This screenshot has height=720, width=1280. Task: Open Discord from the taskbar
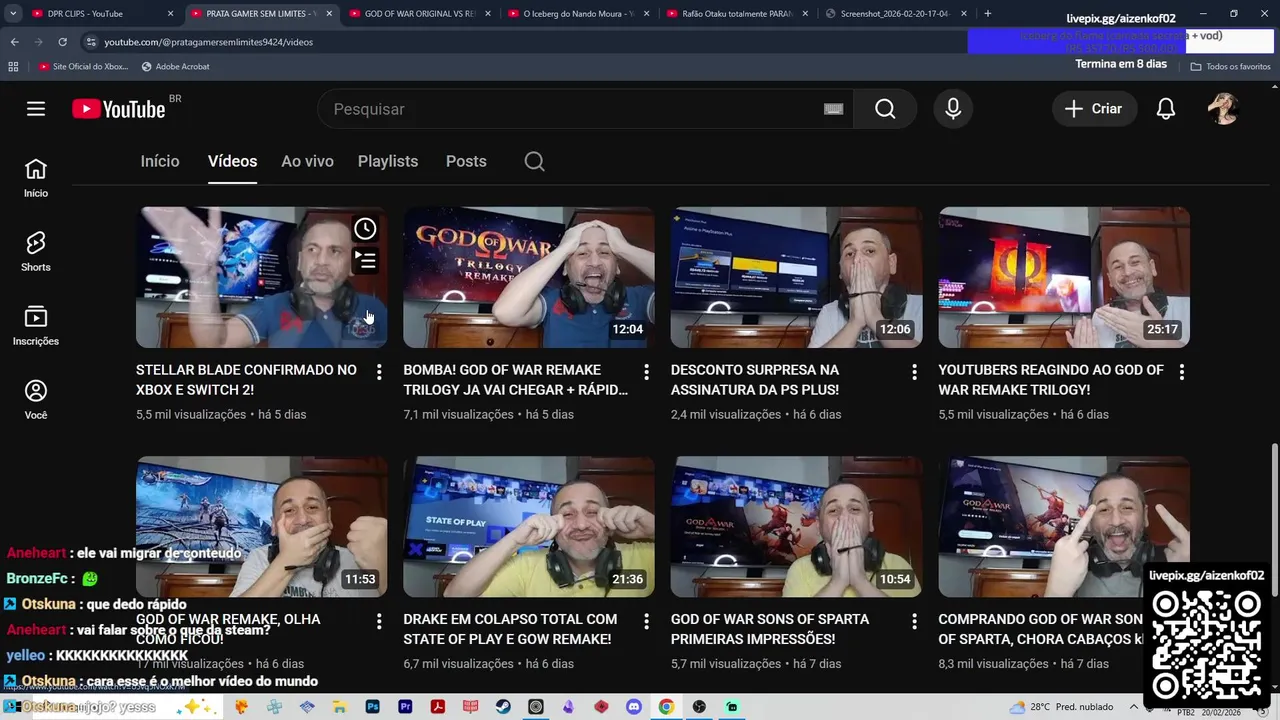pos(634,707)
